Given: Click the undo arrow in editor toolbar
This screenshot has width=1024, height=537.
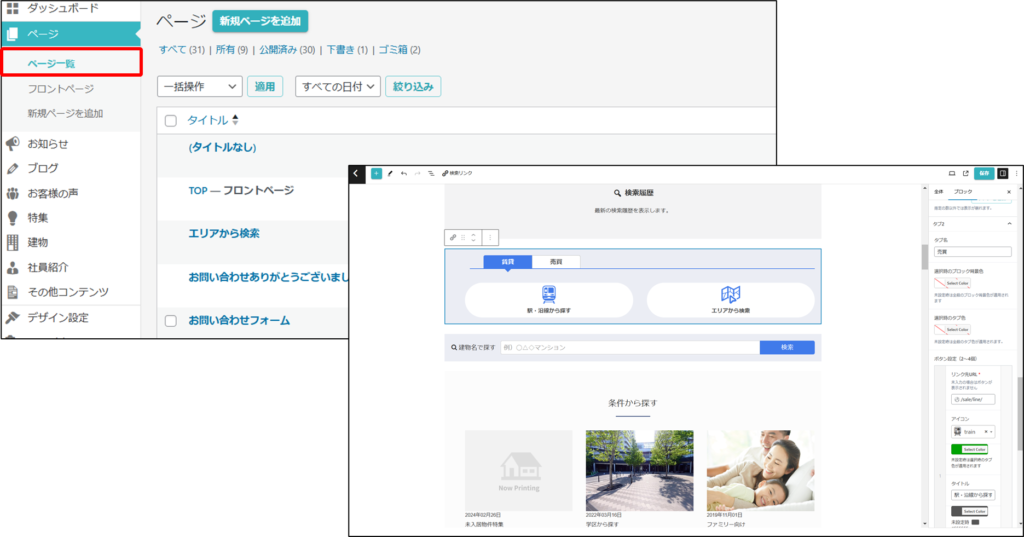Looking at the screenshot, I should pyautogui.click(x=404, y=173).
